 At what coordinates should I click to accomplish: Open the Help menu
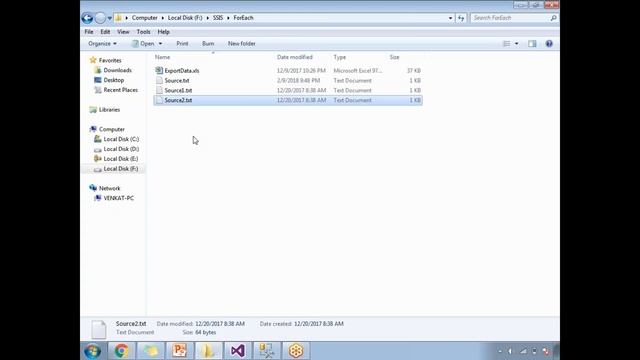pos(163,32)
